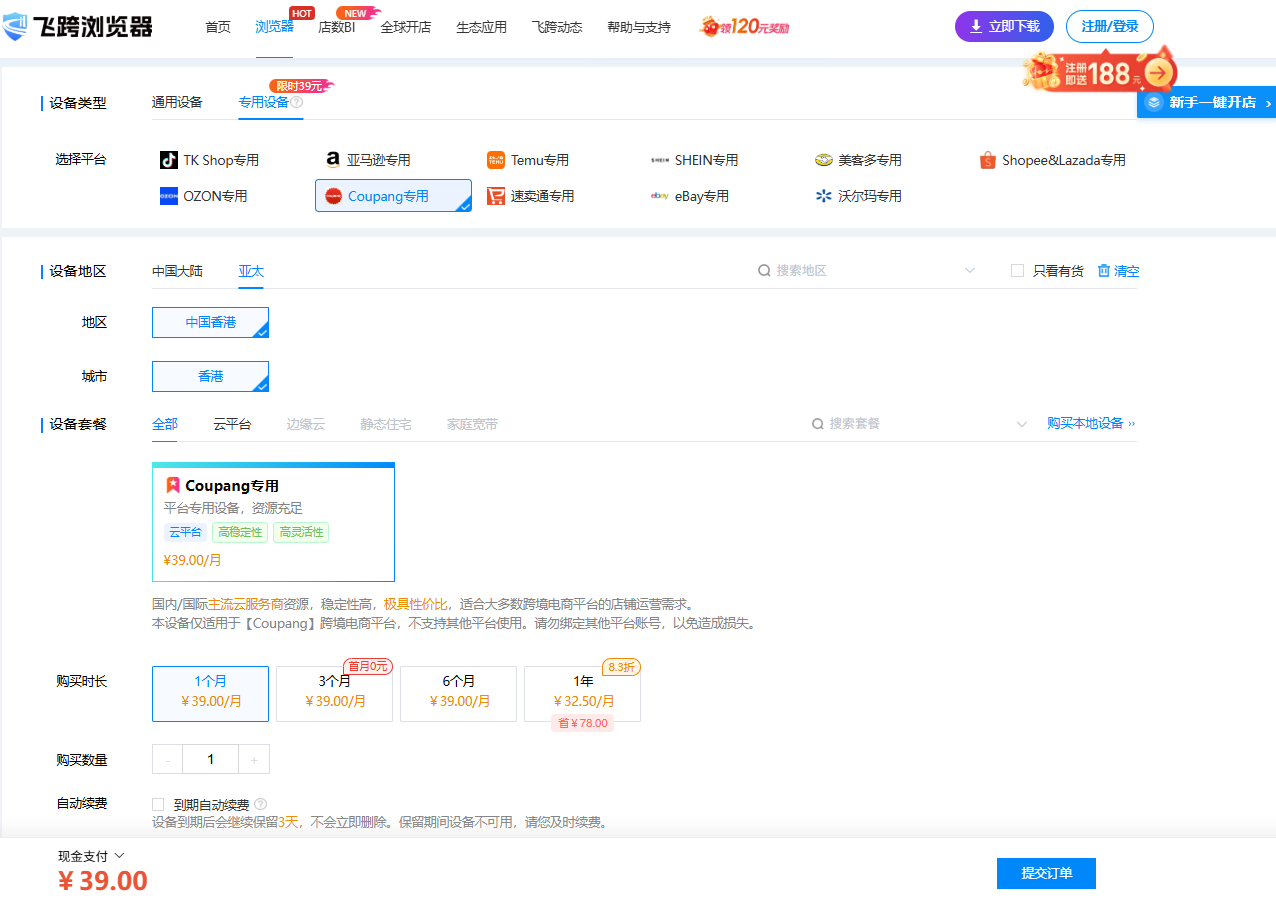
Task: Click the 注册/登录 button
Action: (1110, 27)
